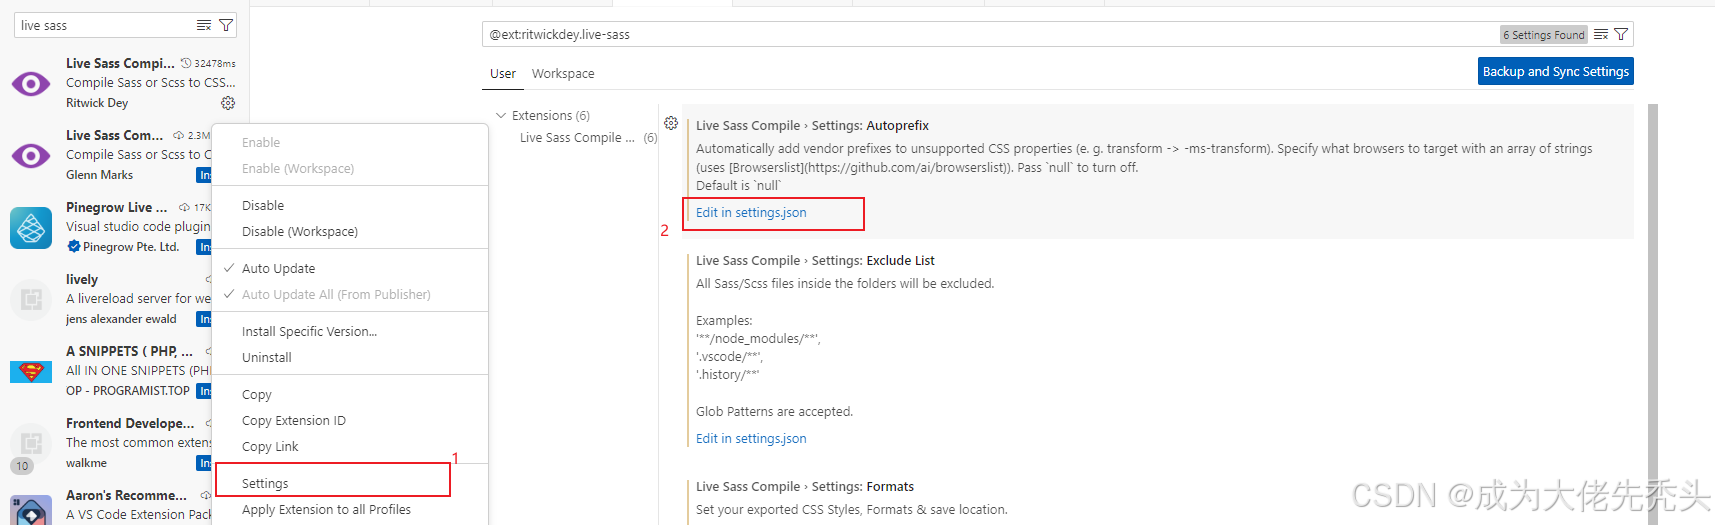Viewport: 1715px width, 525px height.
Task: Select Live Sass Compile tree item
Action: tap(577, 138)
